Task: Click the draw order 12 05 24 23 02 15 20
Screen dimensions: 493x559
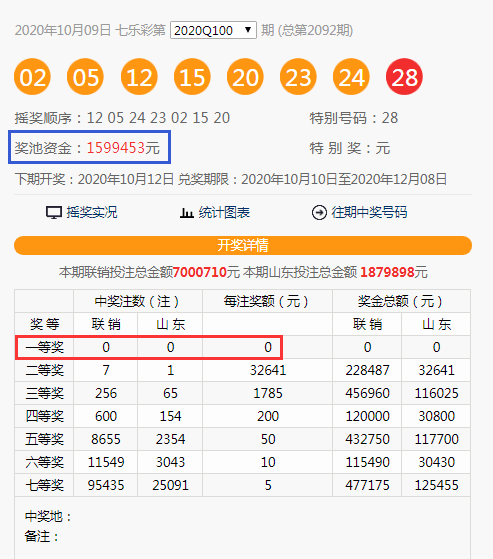Action: pyautogui.click(x=158, y=118)
